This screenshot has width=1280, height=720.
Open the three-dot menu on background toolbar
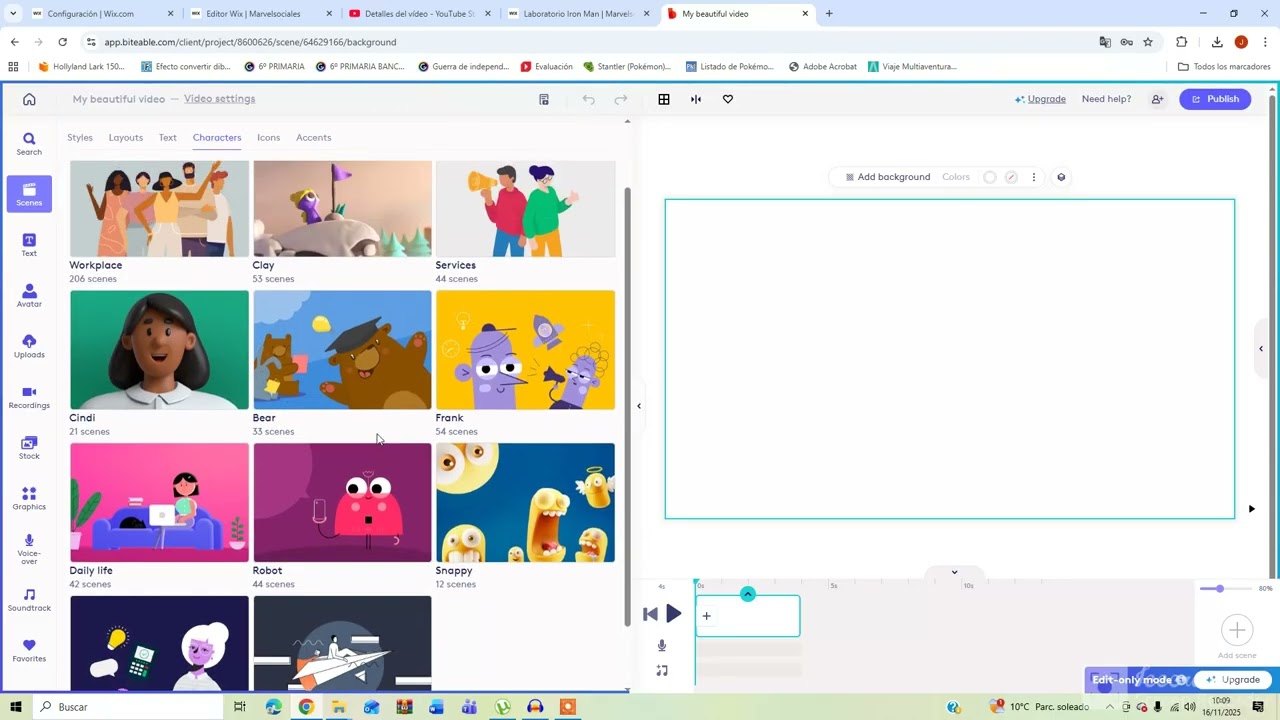(1034, 177)
